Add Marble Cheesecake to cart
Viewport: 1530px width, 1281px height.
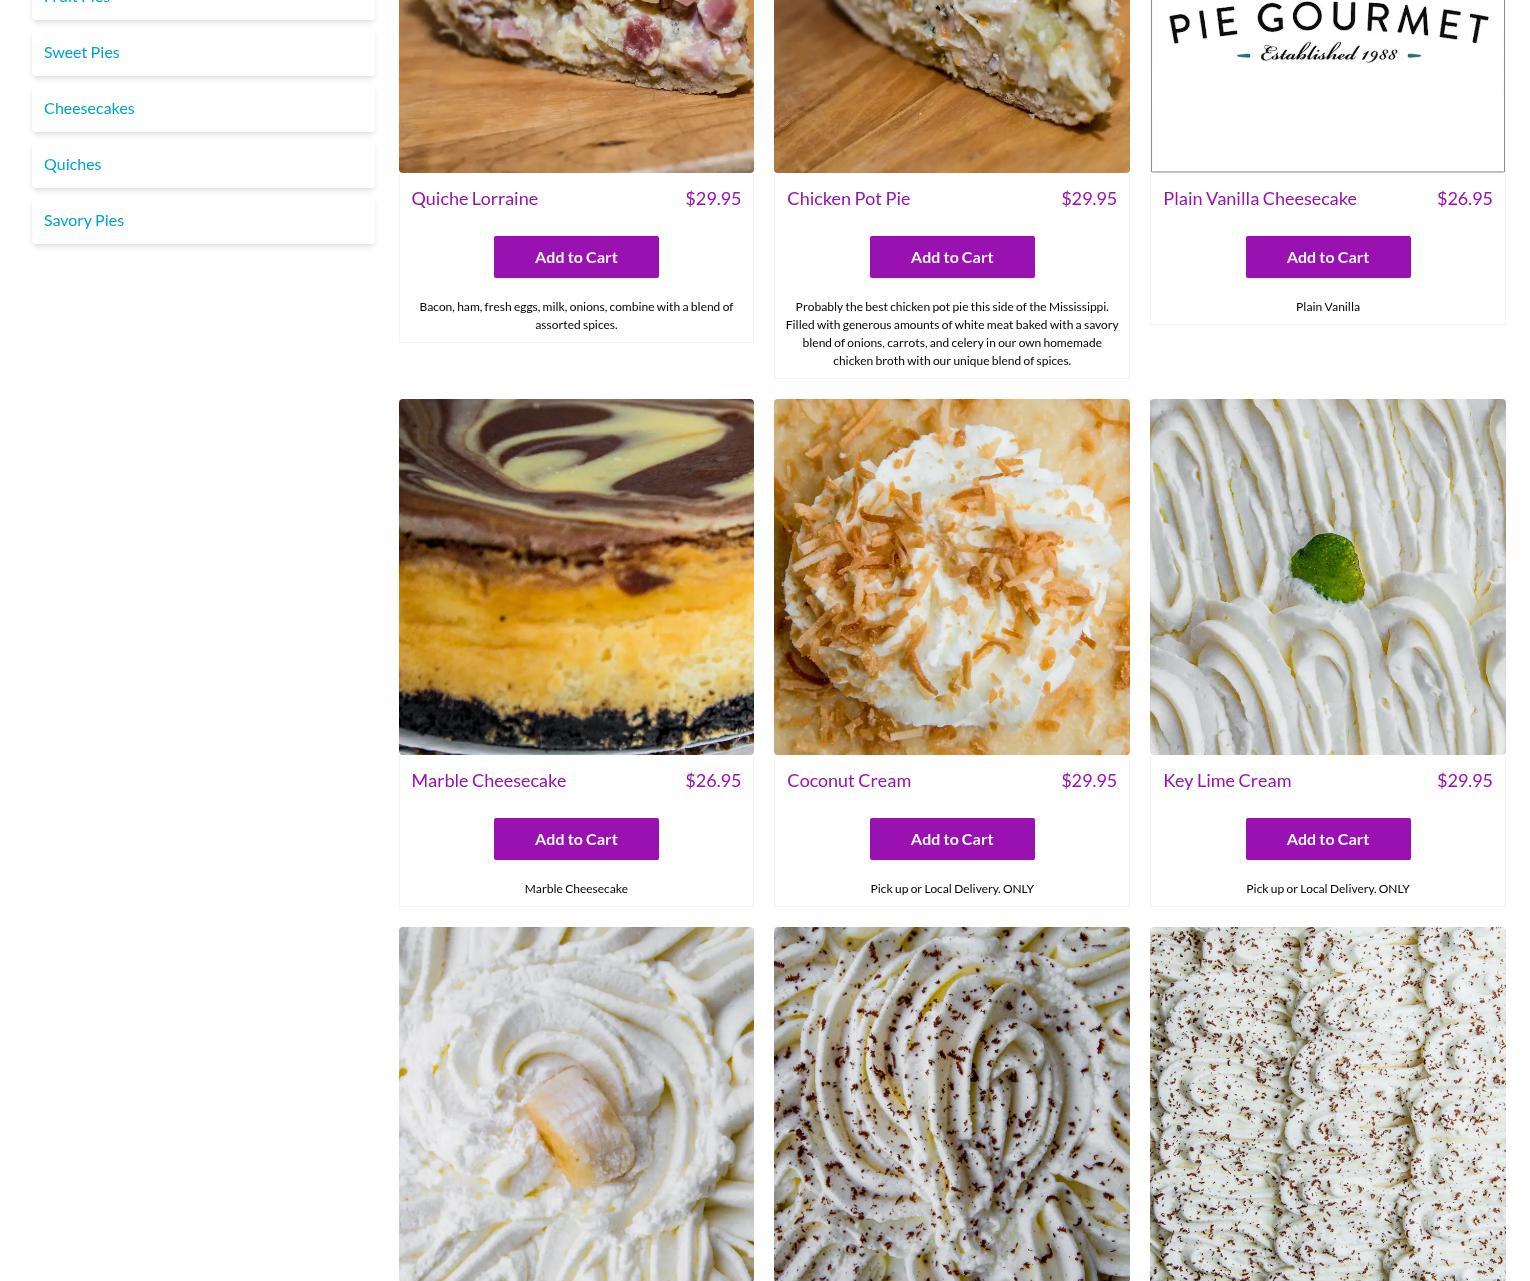click(576, 839)
